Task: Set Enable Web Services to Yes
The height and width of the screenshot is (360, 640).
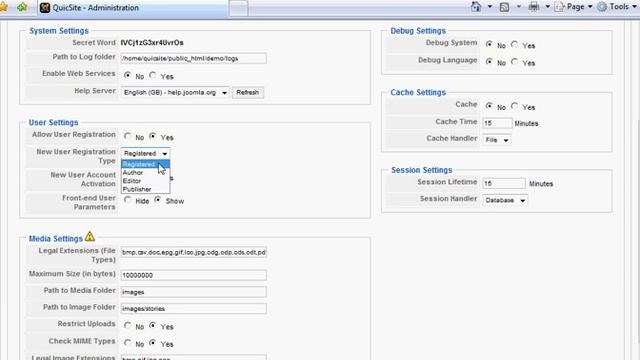Action: 153,76
